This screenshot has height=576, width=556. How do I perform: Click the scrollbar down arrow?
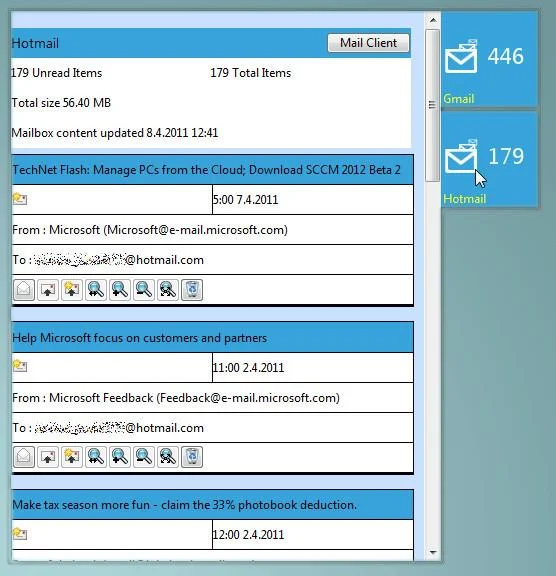pyautogui.click(x=433, y=552)
